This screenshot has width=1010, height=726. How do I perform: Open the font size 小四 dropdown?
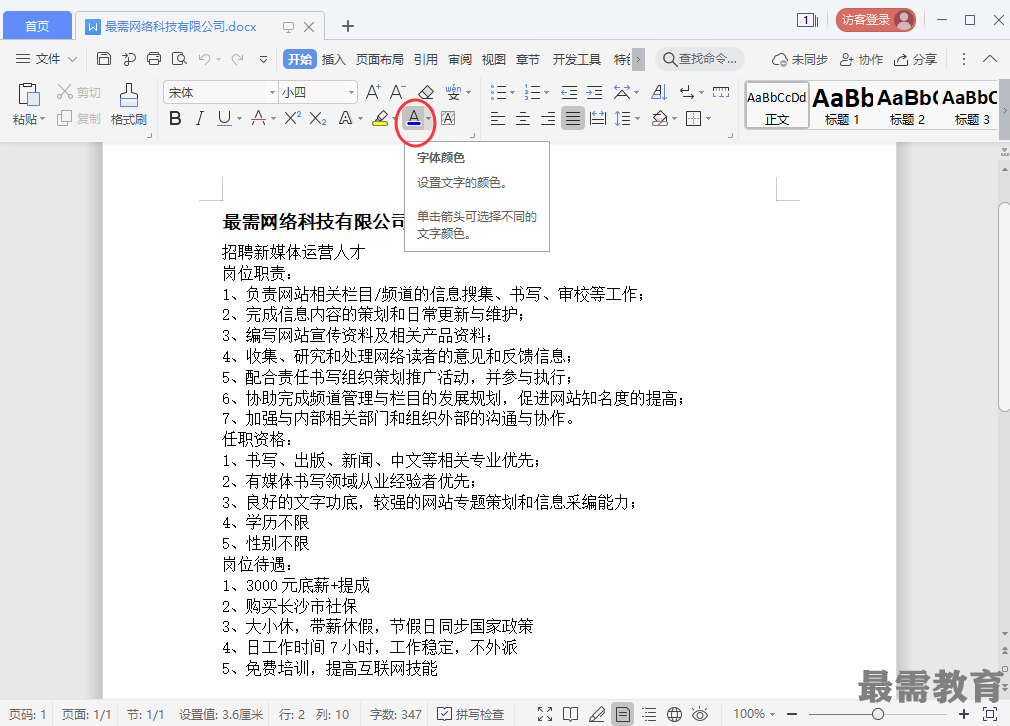coord(351,92)
